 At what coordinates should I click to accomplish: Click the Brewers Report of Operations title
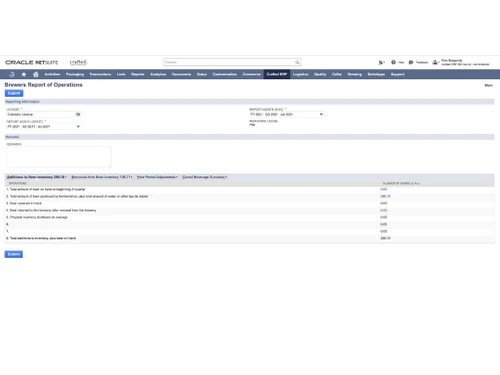tap(43, 85)
